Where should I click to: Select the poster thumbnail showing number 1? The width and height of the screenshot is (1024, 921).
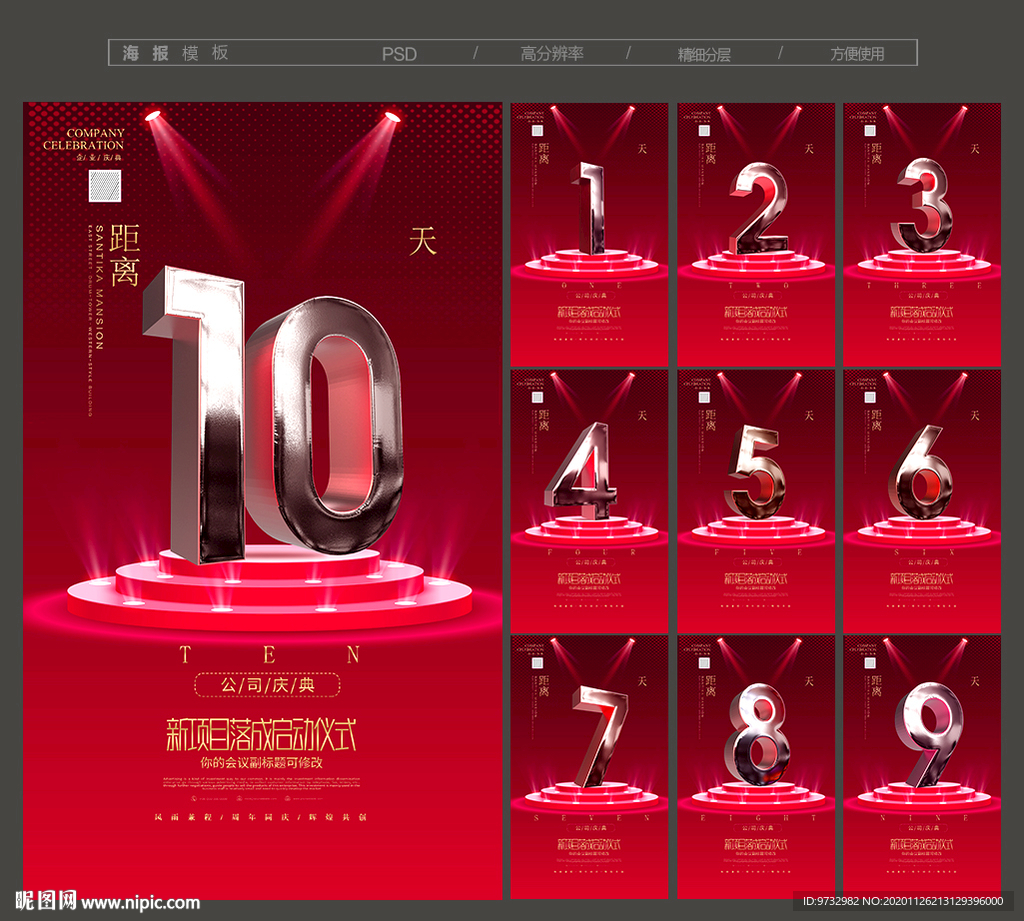click(589, 234)
